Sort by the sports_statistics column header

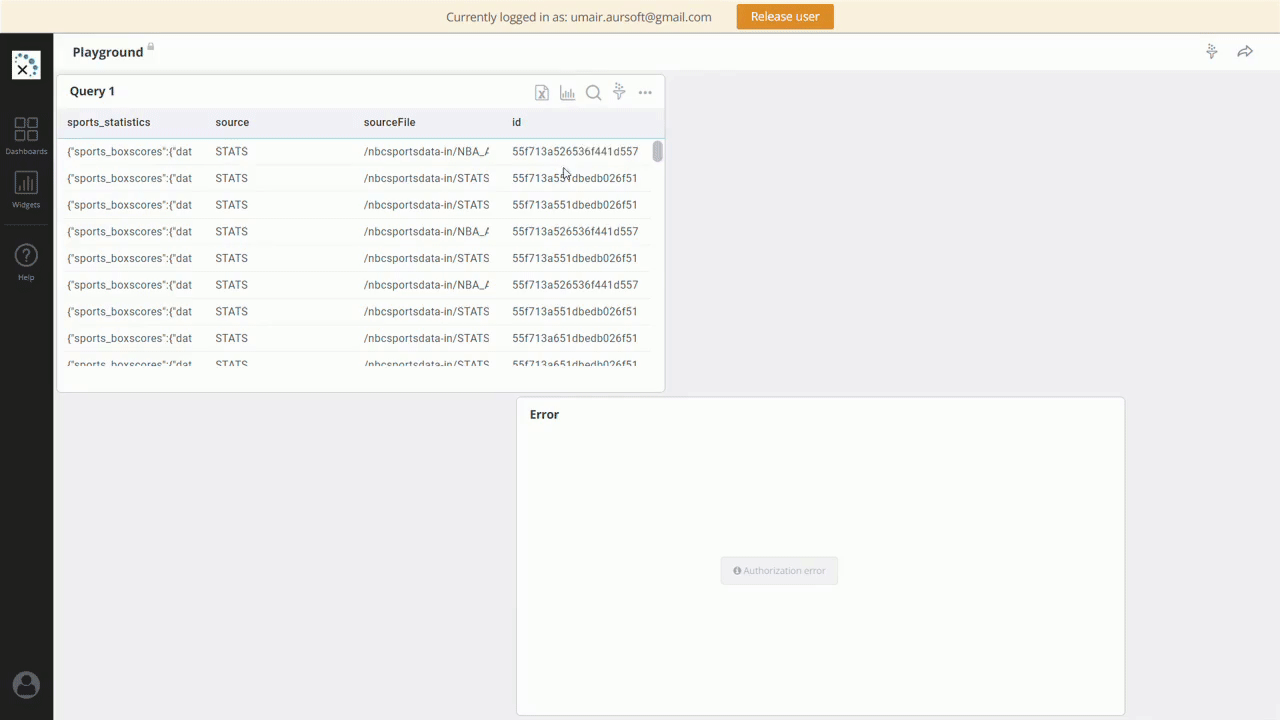[x=109, y=122]
